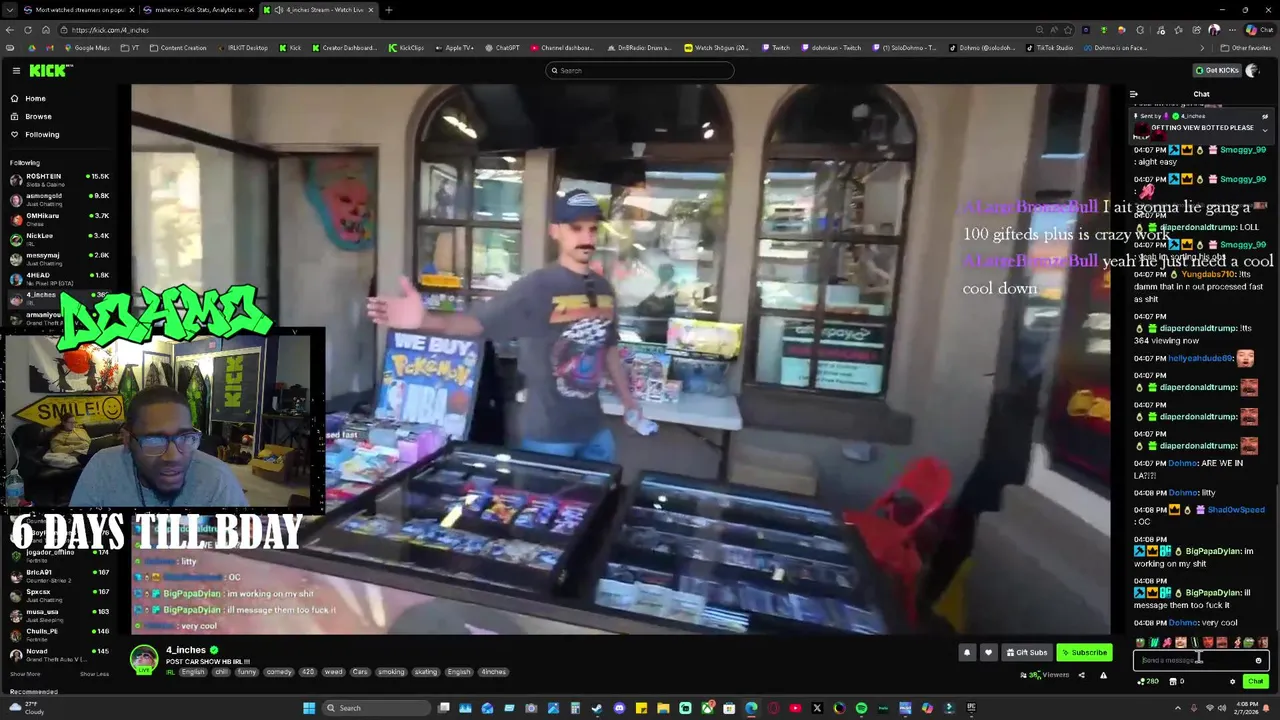Enable notifications with bell icon
1280x720 pixels.
pyautogui.click(x=966, y=652)
